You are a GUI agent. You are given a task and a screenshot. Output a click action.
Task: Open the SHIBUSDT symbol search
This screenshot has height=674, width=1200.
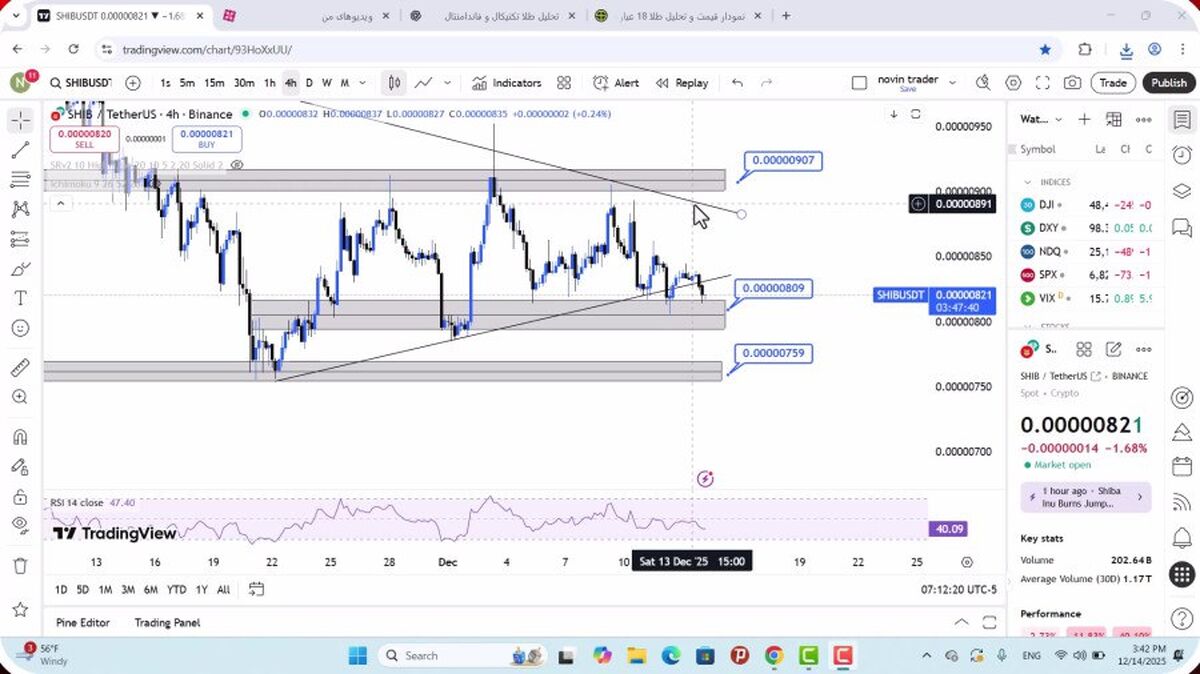pos(80,83)
